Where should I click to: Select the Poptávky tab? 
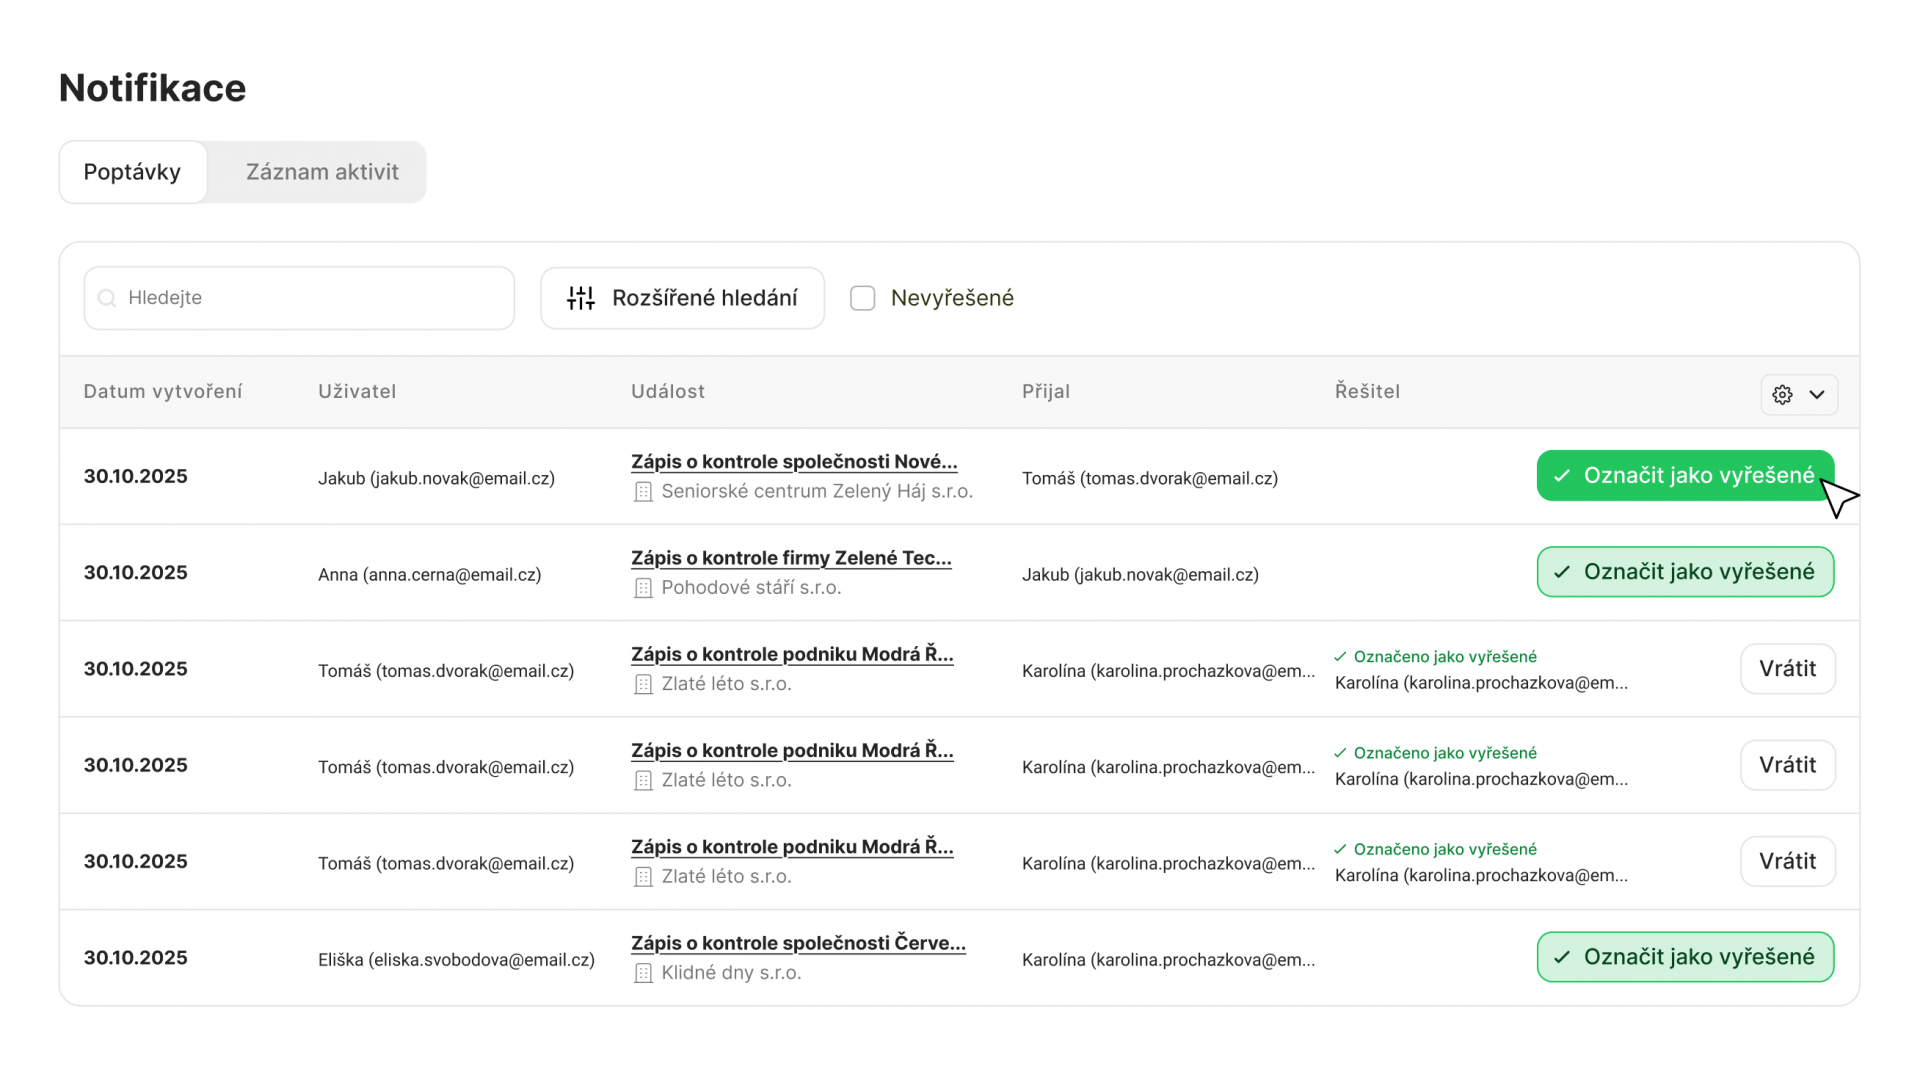click(132, 171)
